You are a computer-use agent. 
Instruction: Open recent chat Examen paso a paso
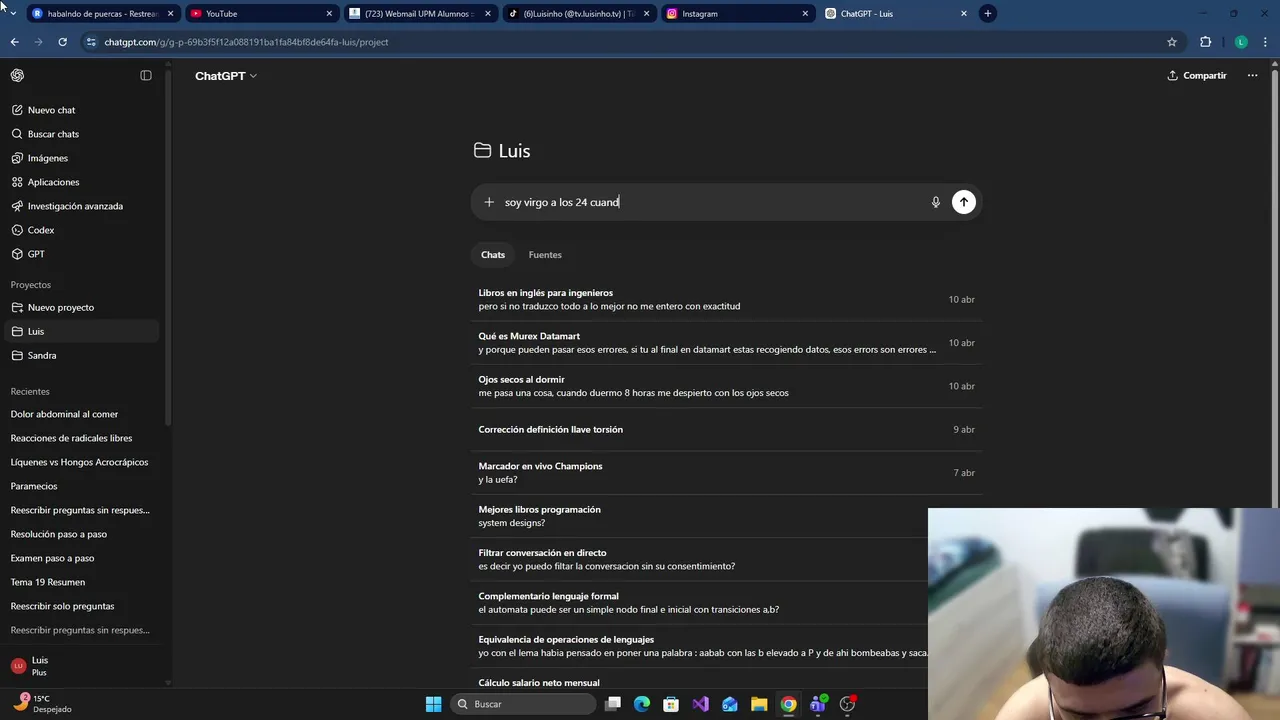(84, 558)
